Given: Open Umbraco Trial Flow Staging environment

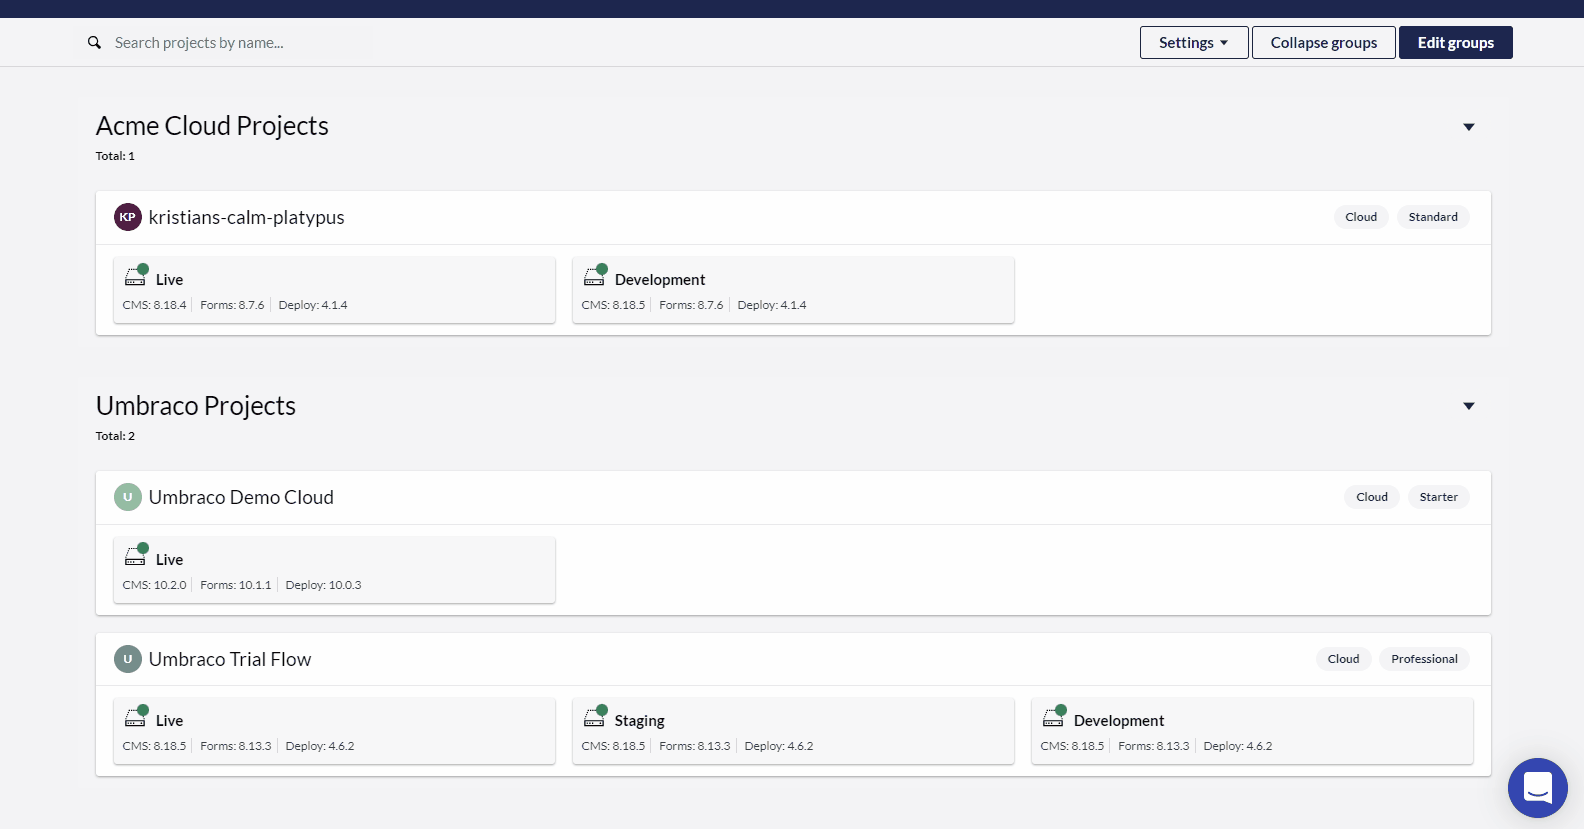Looking at the screenshot, I should point(793,731).
